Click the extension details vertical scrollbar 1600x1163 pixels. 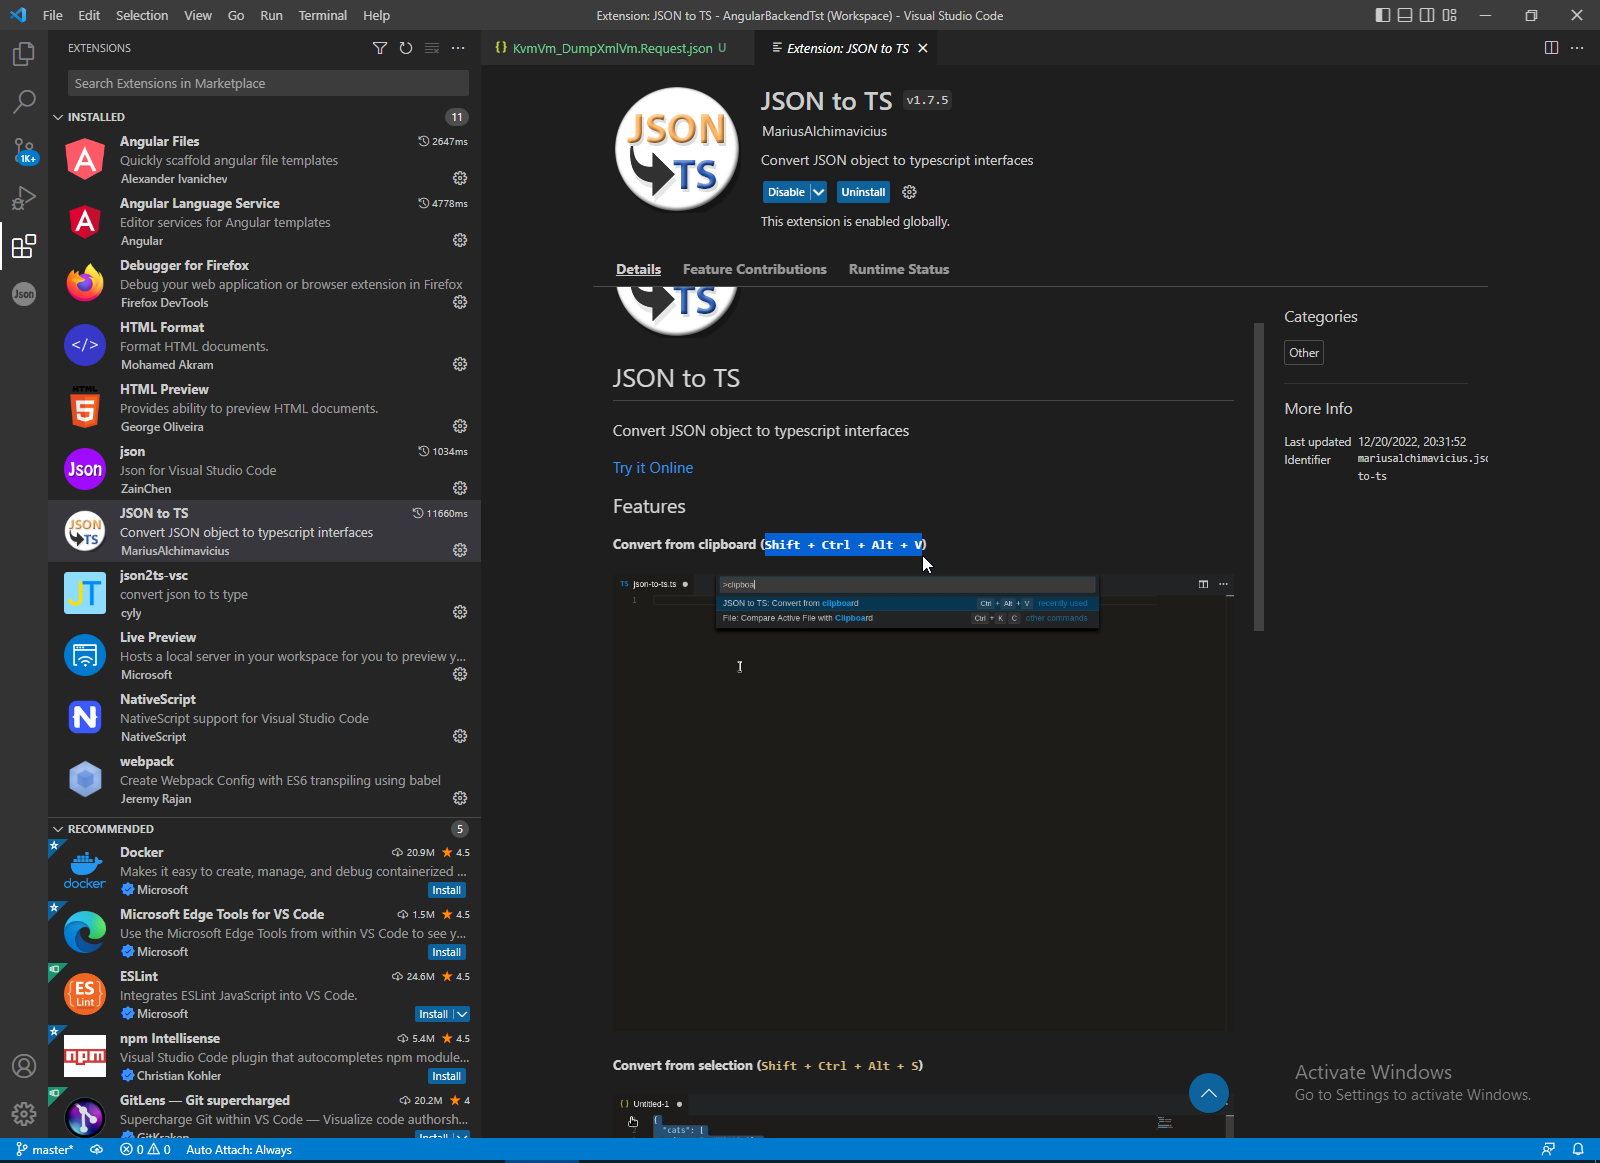[1259, 476]
